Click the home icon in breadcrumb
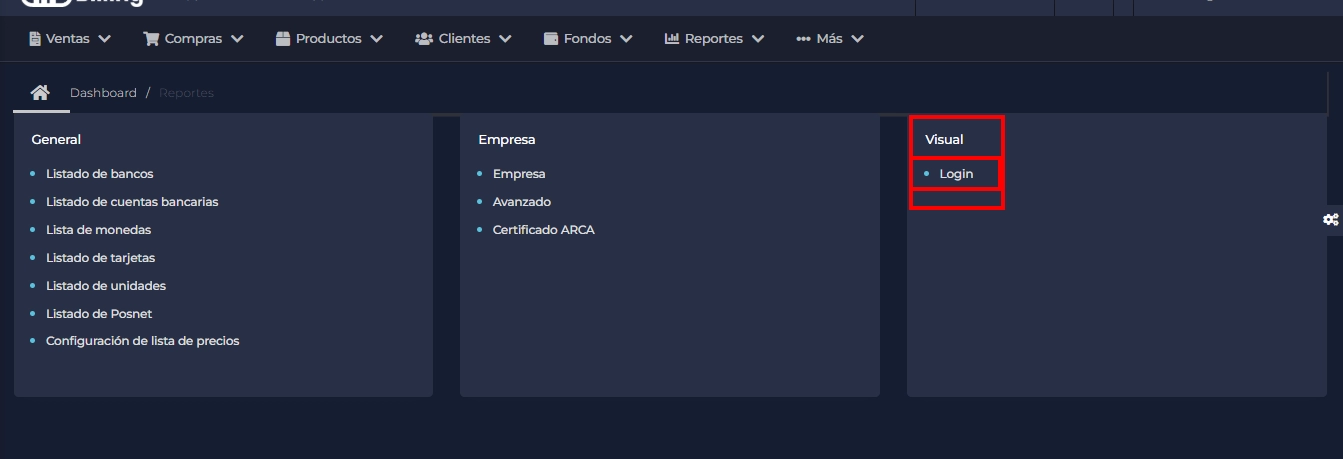Viewport: 1343px width, 459px height. (40, 92)
